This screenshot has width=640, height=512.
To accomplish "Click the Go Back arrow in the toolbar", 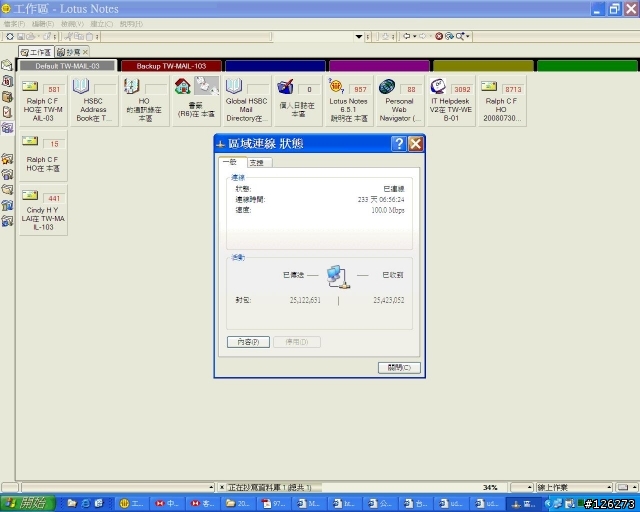I will 407,36.
